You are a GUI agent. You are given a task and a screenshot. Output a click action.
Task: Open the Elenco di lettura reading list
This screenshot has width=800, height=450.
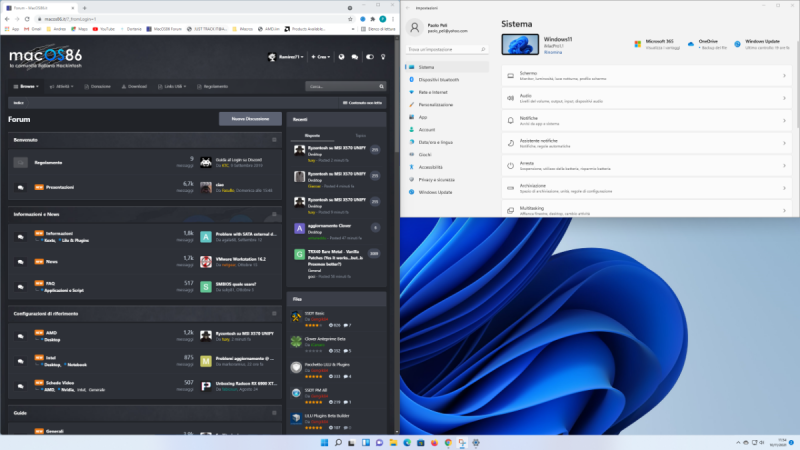pyautogui.click(x=378, y=29)
